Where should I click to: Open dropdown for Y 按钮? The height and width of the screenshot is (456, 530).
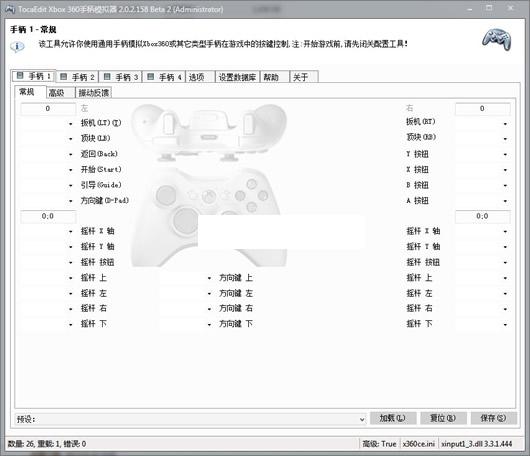tap(505, 154)
